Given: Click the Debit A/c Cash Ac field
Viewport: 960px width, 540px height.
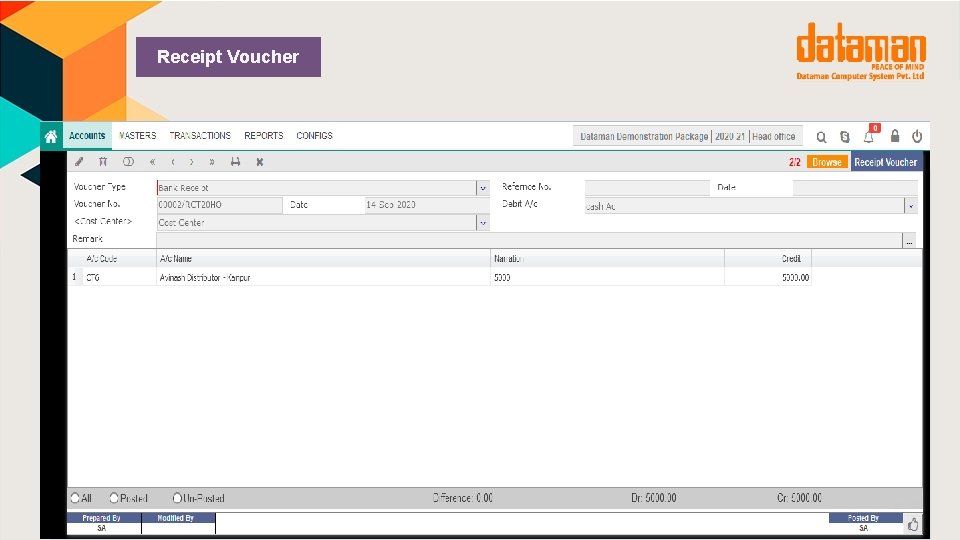Looking at the screenshot, I should tap(744, 206).
